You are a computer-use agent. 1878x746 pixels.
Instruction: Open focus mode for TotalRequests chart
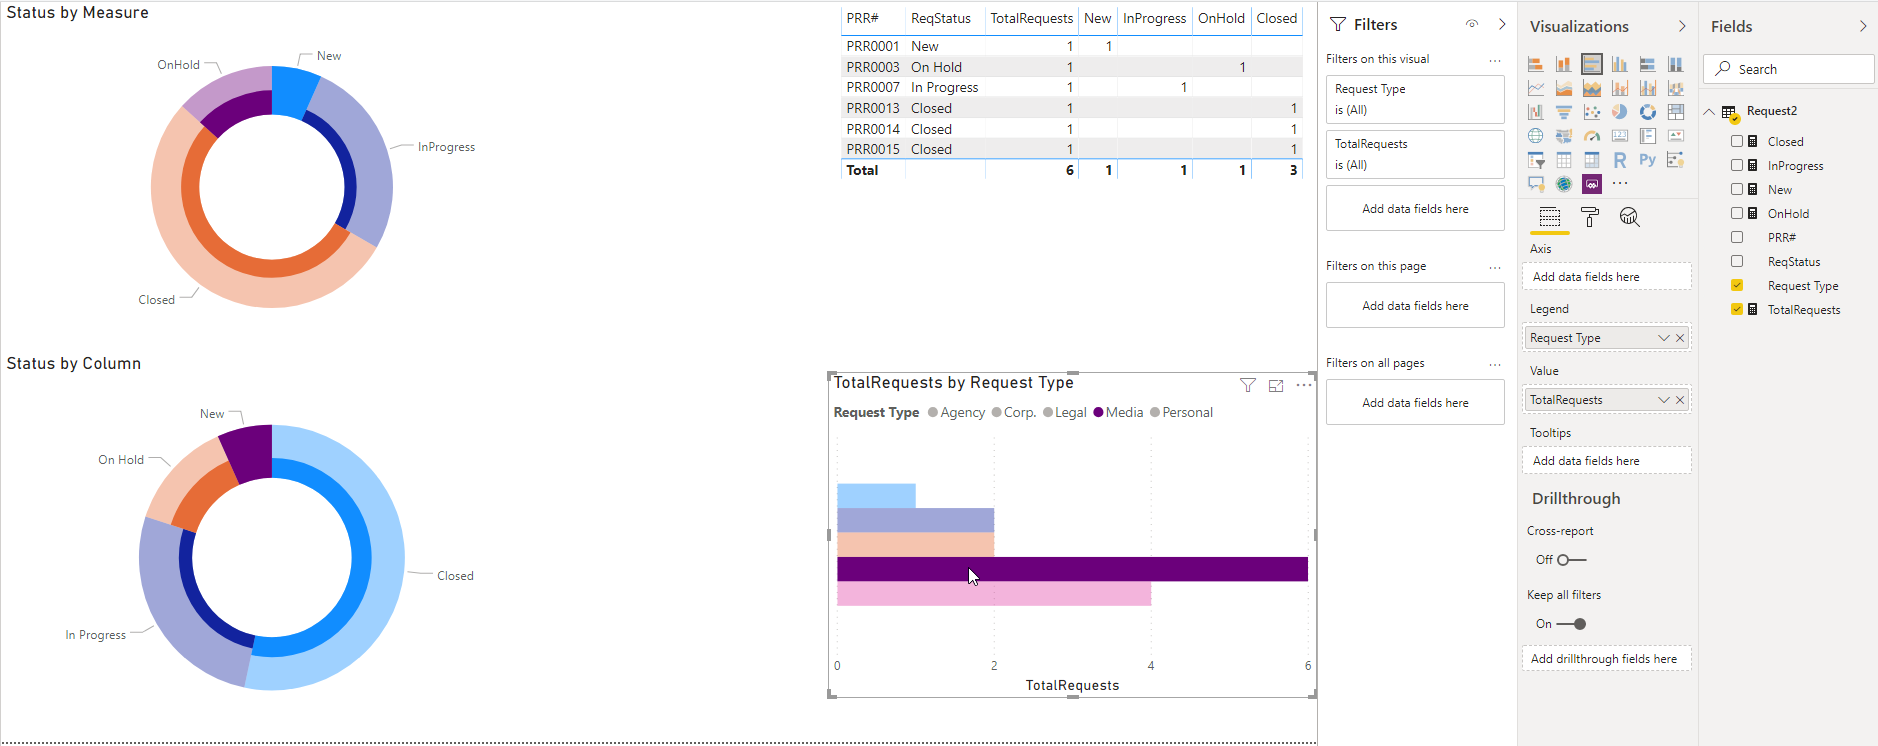tap(1276, 386)
